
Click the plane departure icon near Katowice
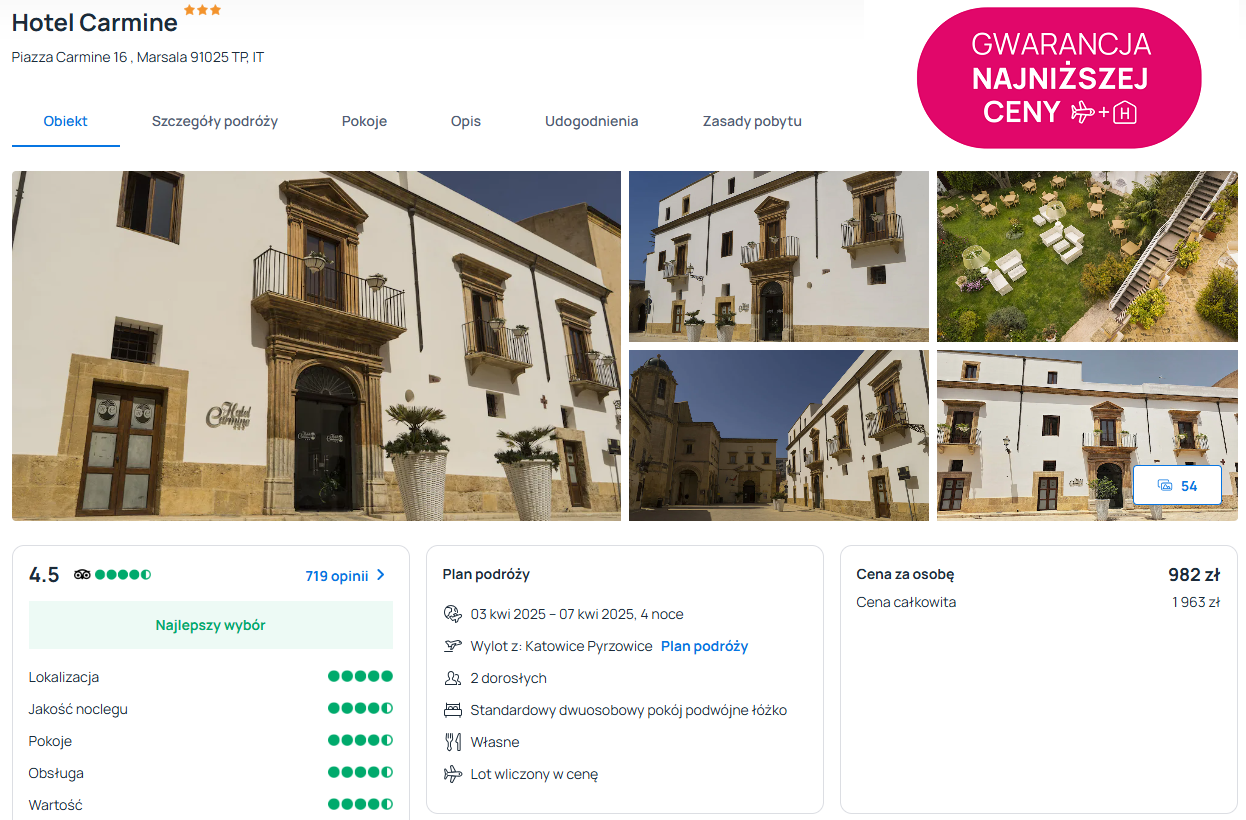tap(452, 646)
